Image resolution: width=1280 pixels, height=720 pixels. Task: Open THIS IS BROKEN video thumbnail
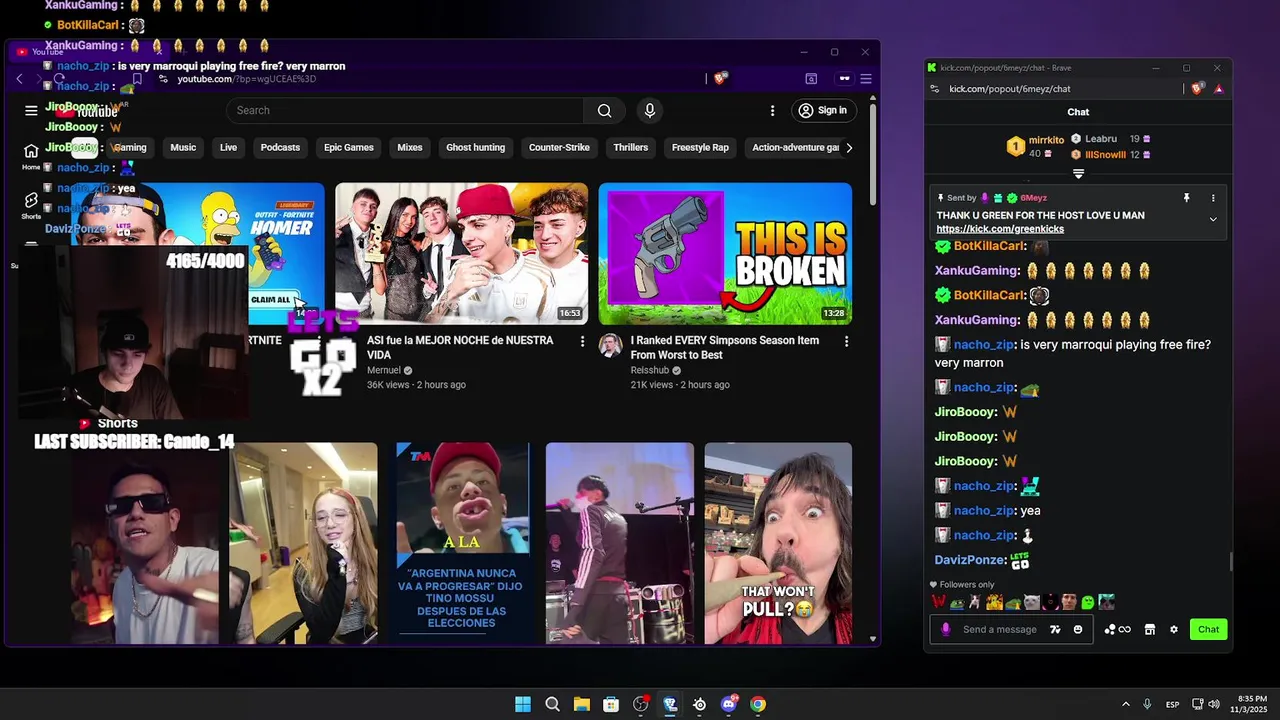coord(725,254)
